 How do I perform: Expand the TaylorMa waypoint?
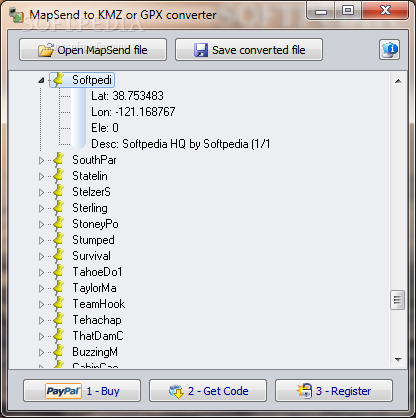(41, 288)
